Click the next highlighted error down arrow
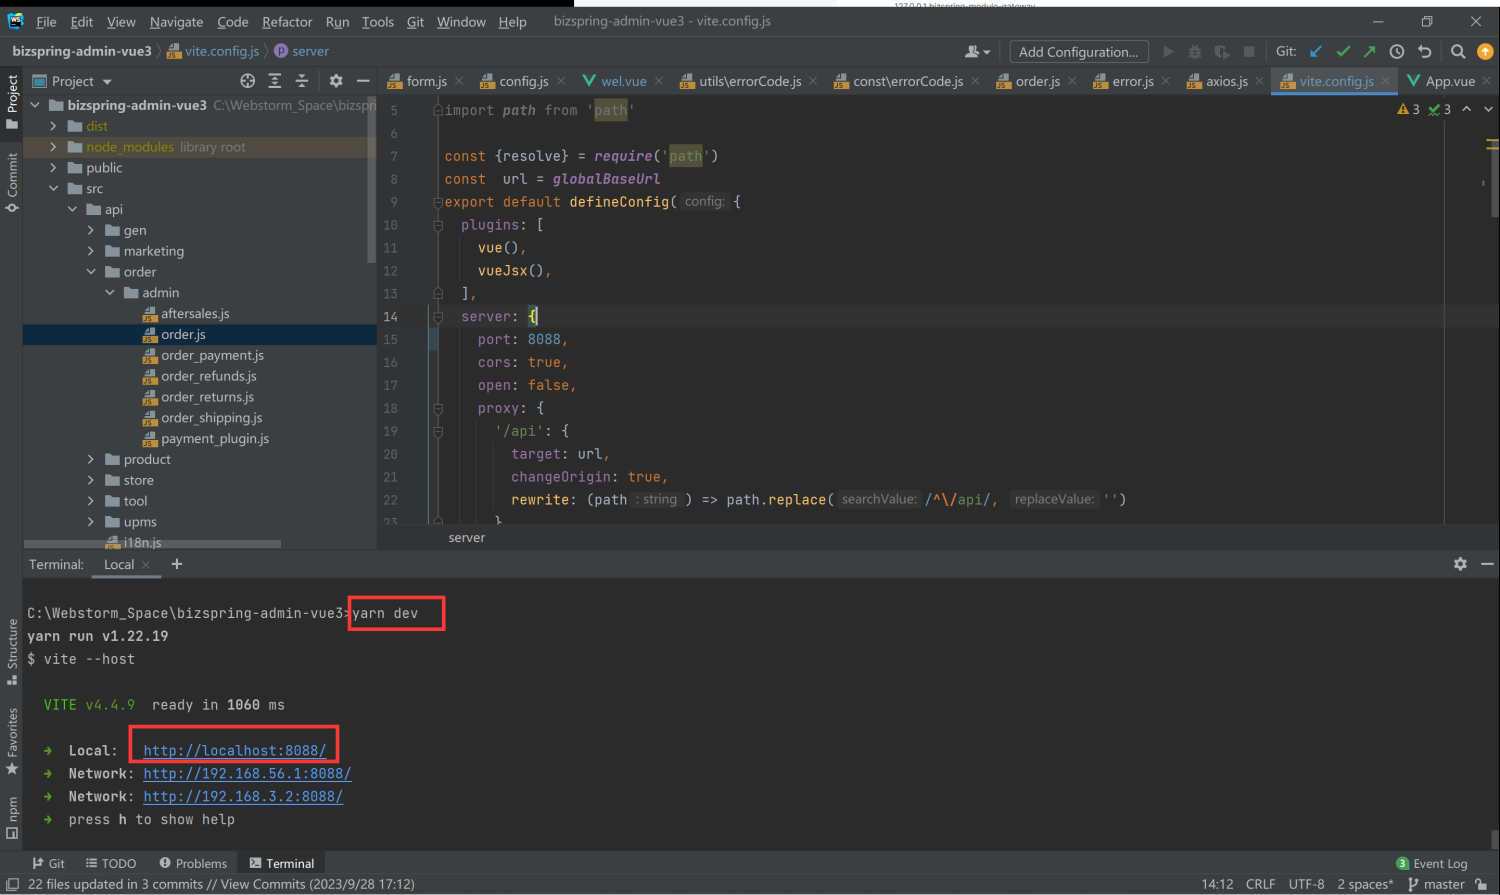Image resolution: width=1500 pixels, height=895 pixels. coord(1488,109)
